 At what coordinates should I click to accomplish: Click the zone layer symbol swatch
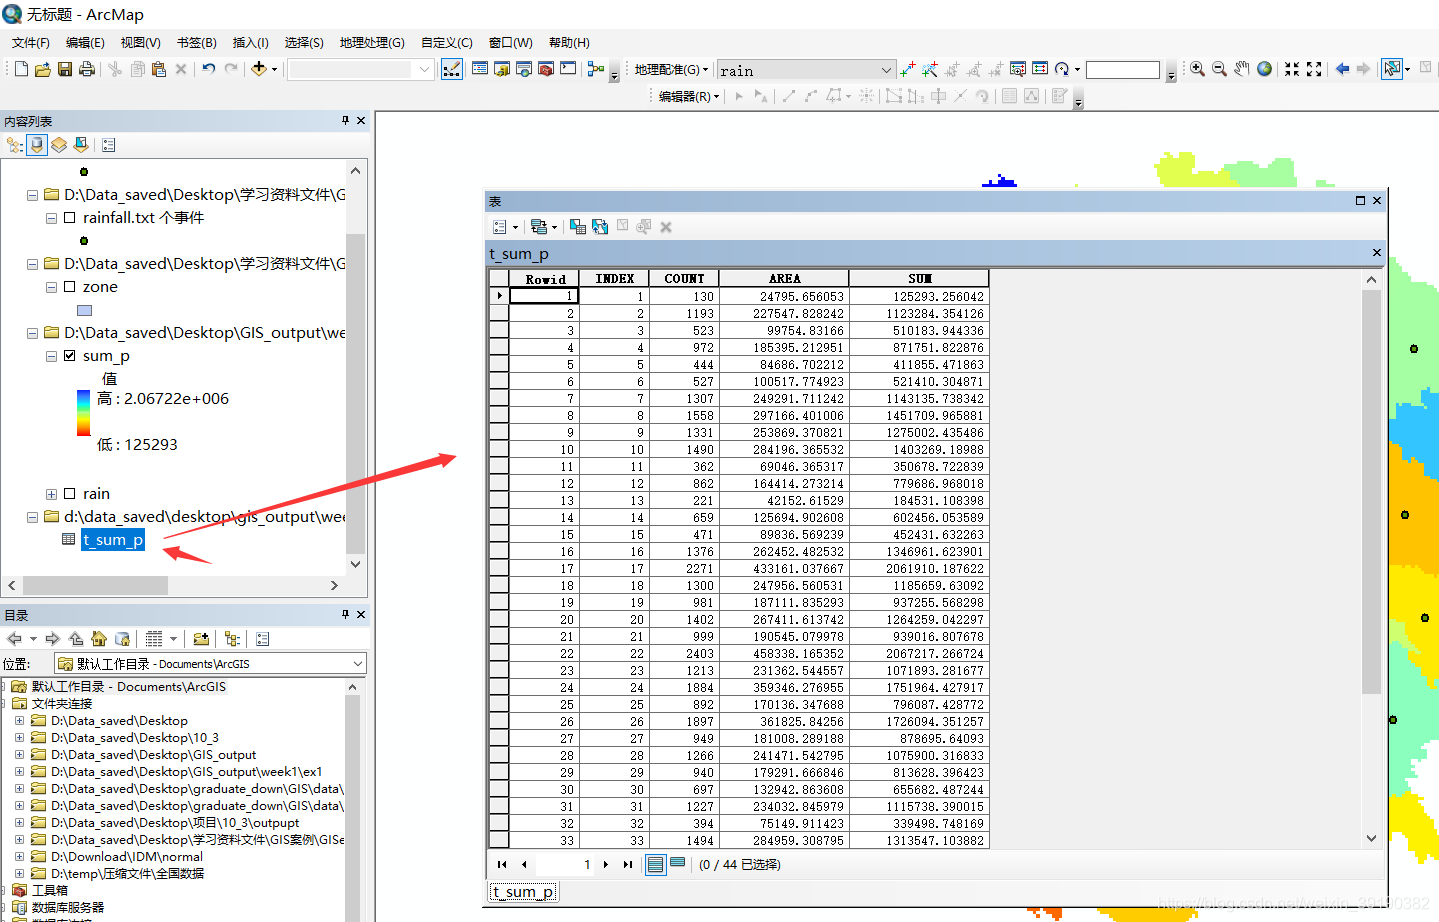pos(84,310)
